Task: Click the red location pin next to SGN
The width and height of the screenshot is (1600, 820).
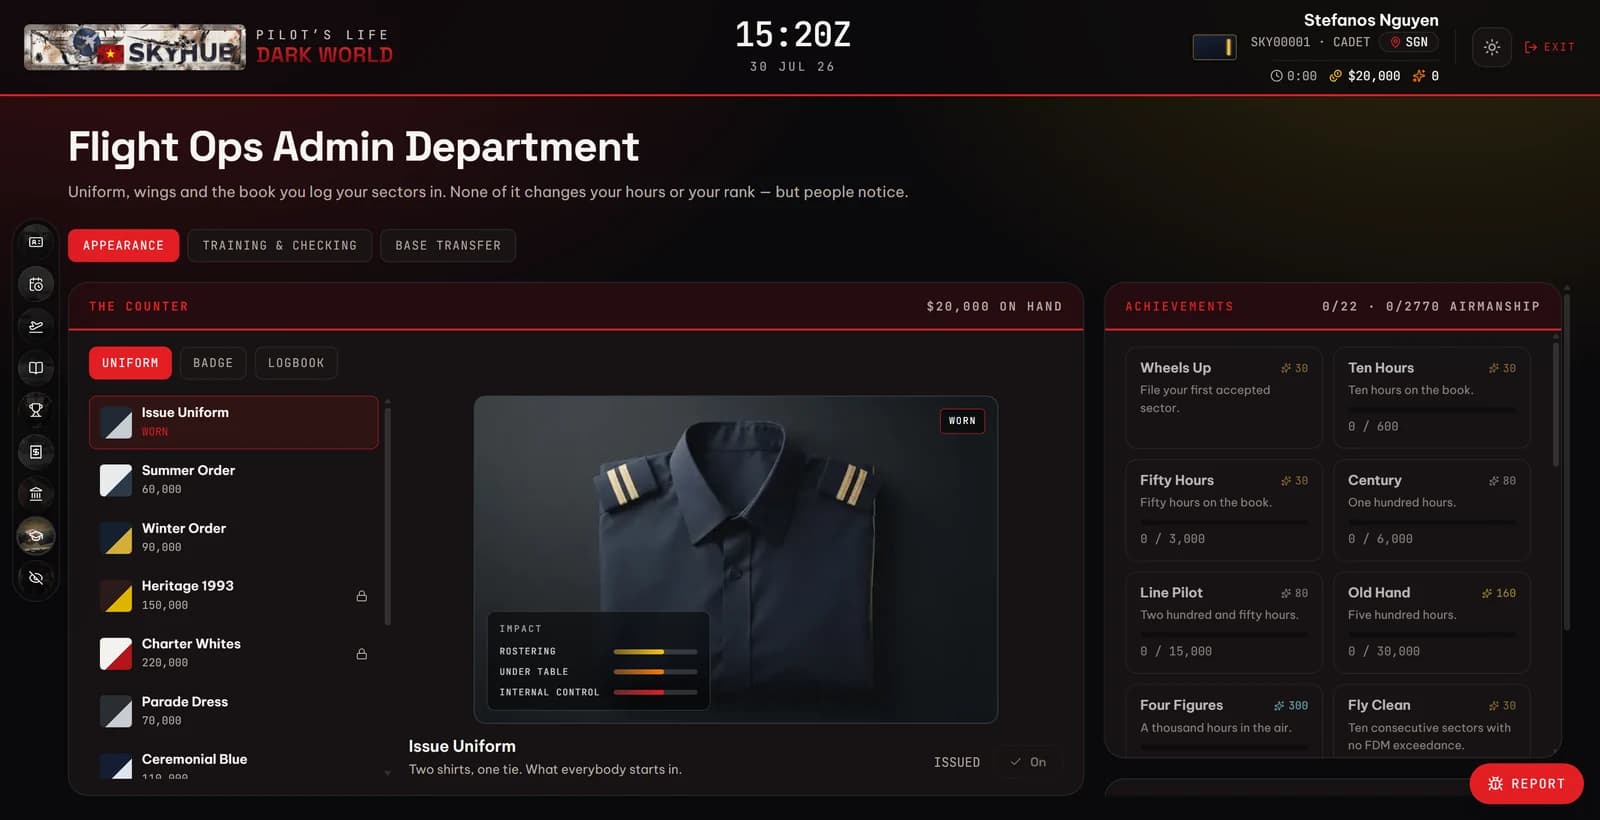Action: point(1395,42)
